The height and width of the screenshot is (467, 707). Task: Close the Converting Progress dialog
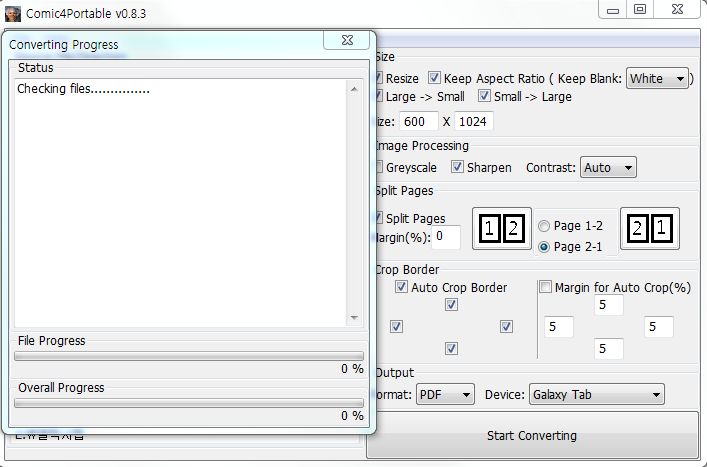pyautogui.click(x=347, y=40)
